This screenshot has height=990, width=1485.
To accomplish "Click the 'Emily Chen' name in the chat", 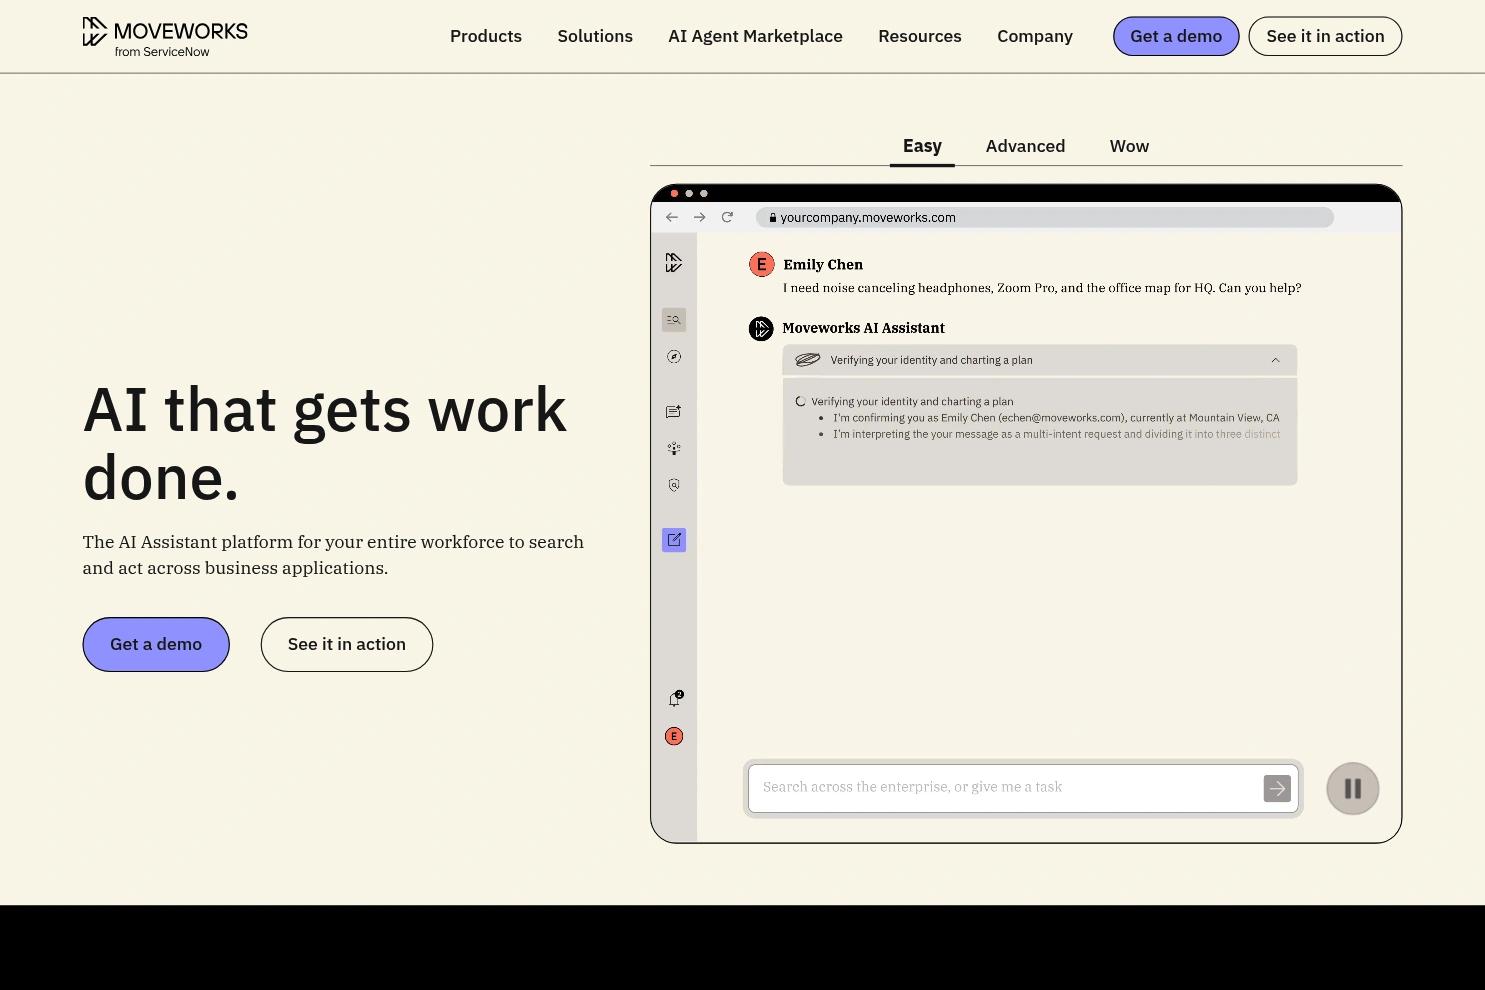I will [x=823, y=265].
